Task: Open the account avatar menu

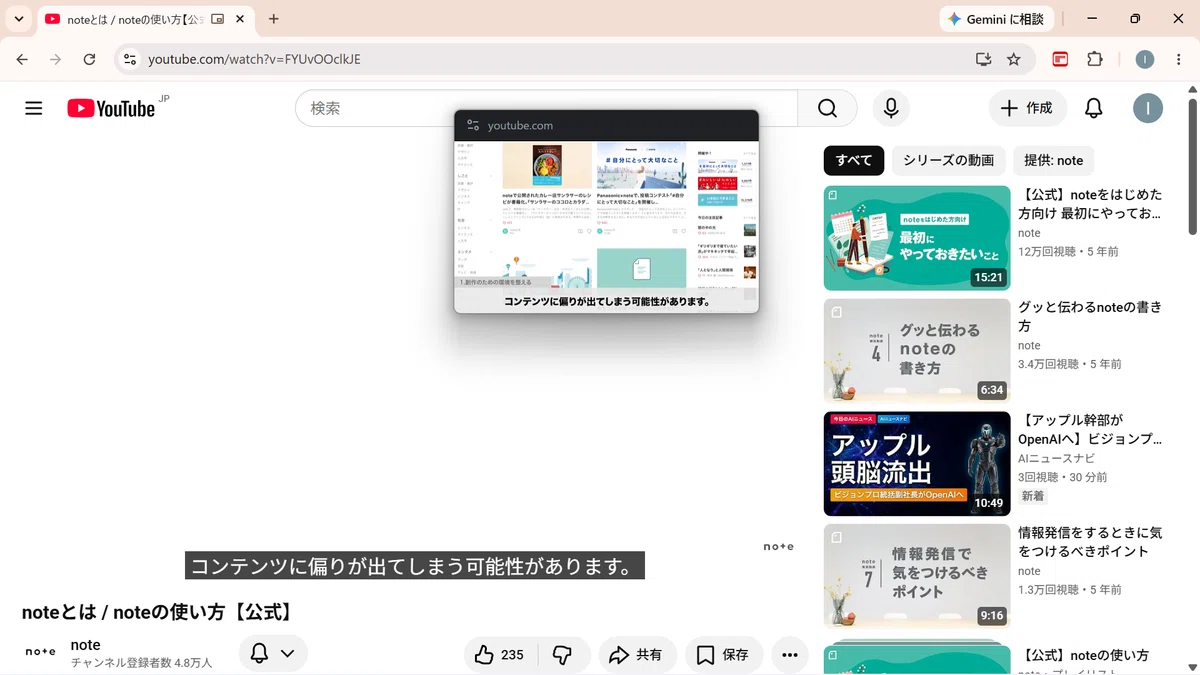Action: pyautogui.click(x=1148, y=108)
